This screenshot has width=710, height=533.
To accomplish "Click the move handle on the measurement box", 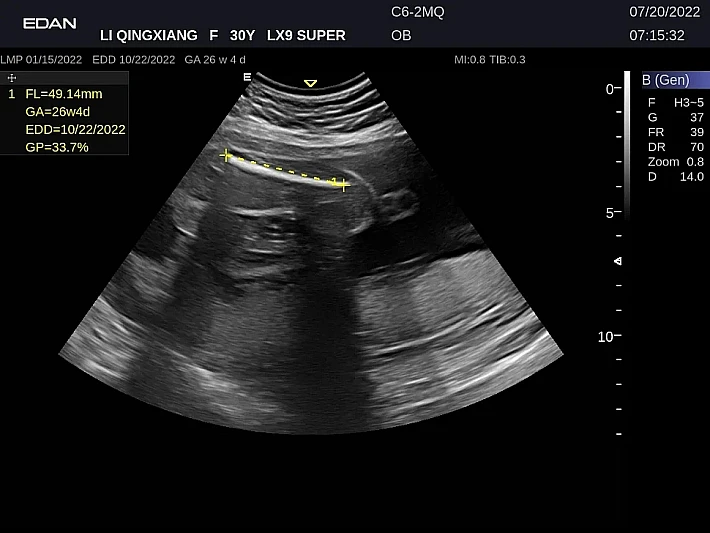I will (11, 76).
